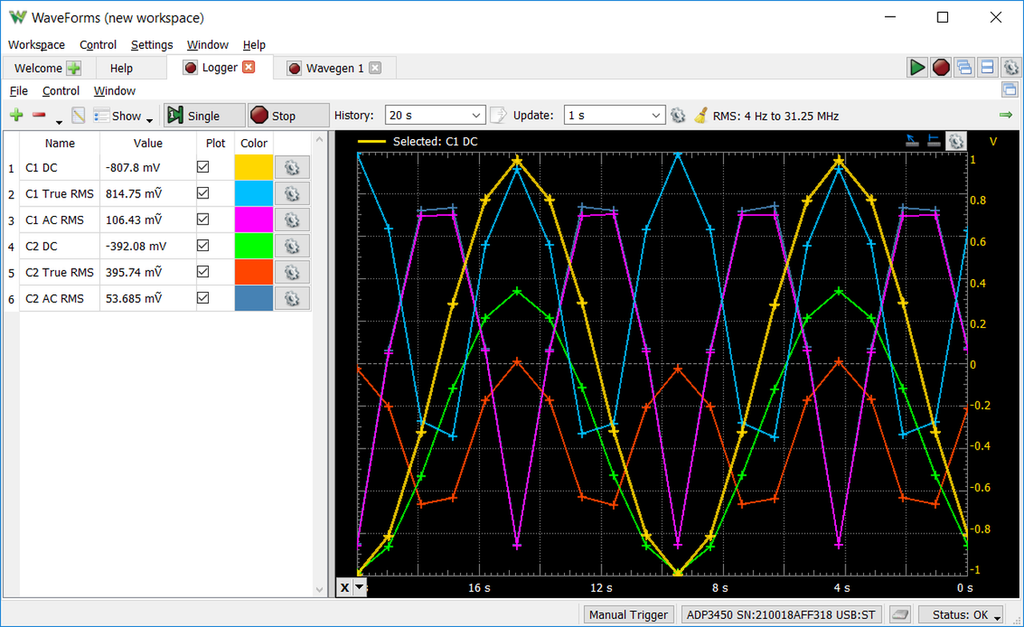Click the broom clear icon beside RMS
The image size is (1024, 627).
[x=702, y=116]
